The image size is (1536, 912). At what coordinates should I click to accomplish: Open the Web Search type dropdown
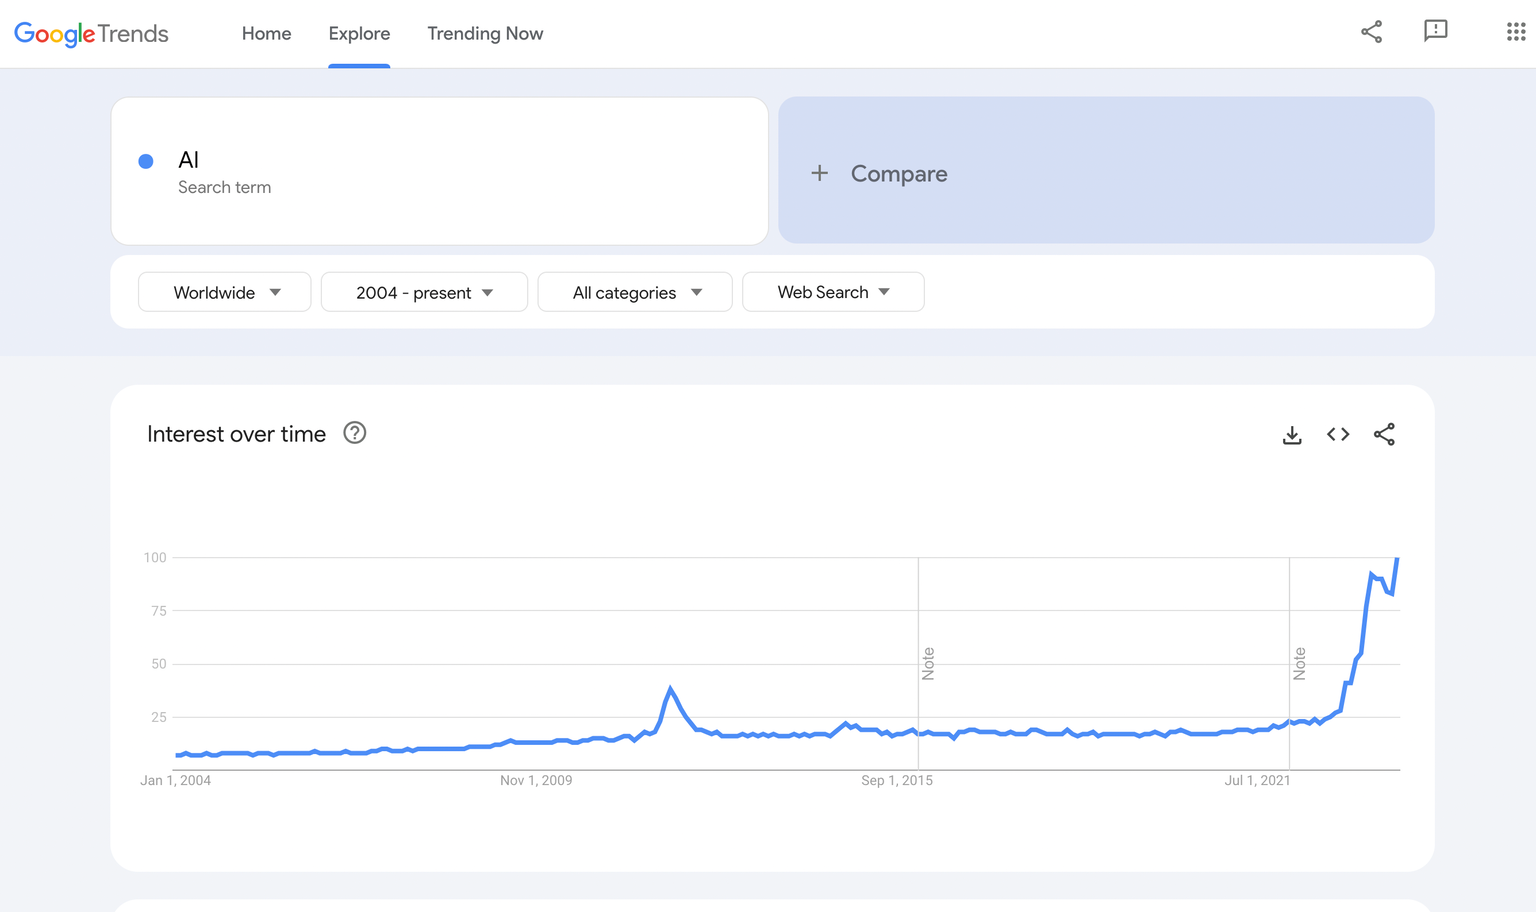coord(833,292)
